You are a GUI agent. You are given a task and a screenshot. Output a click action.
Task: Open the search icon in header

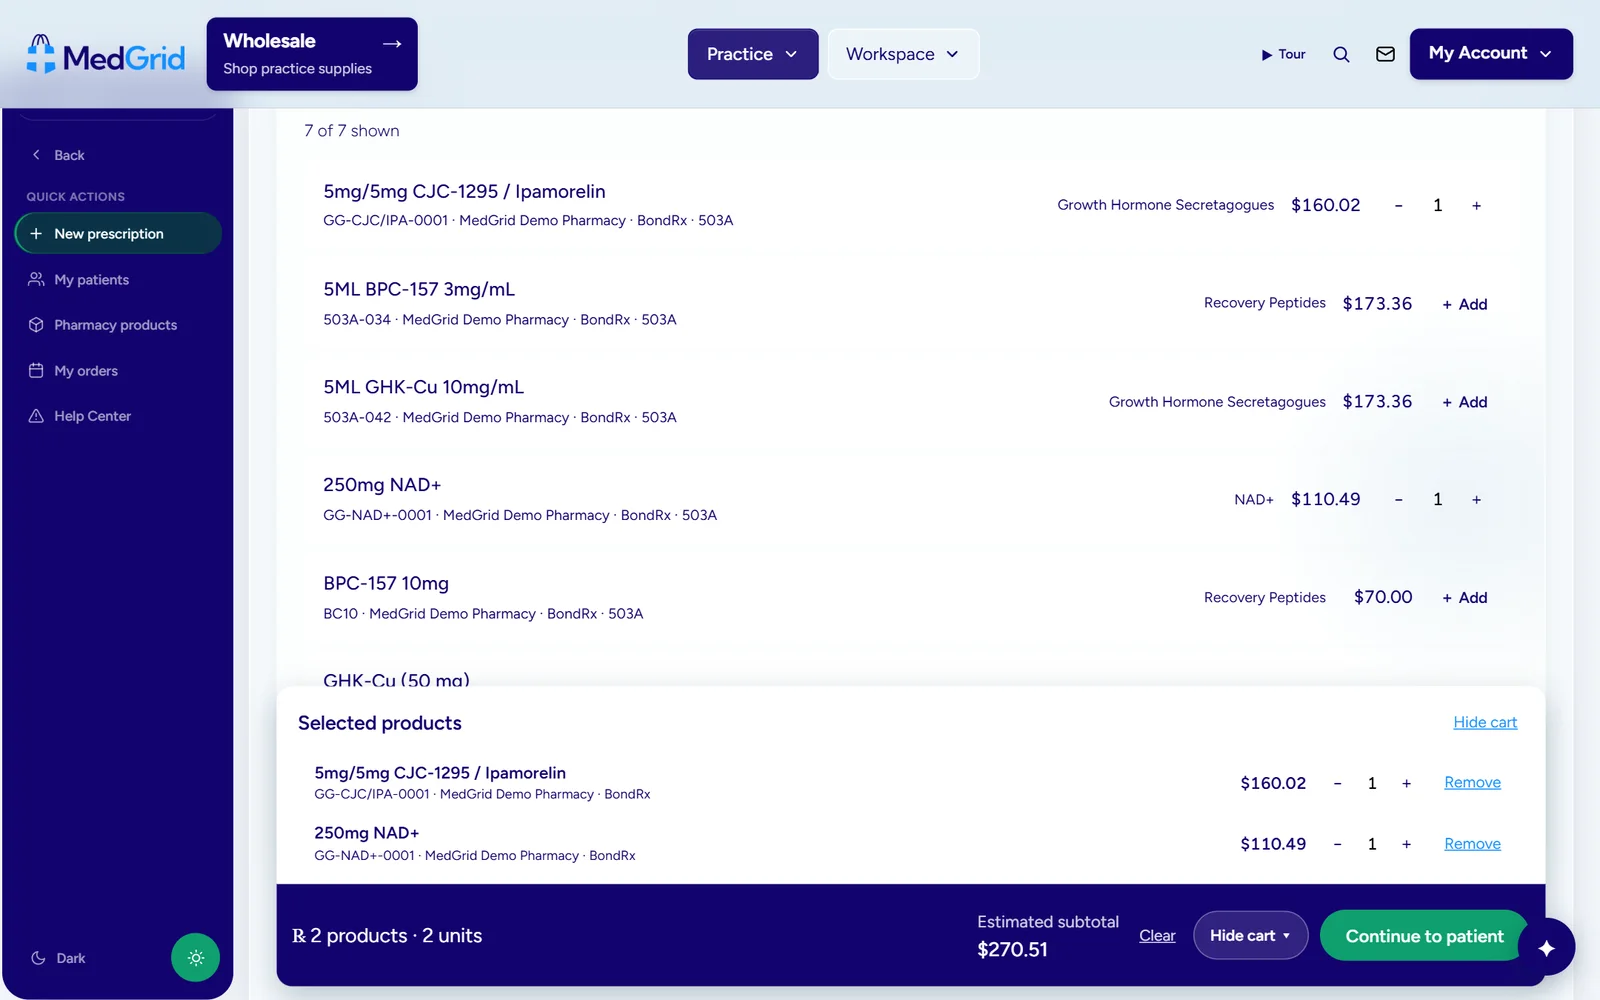1341,54
